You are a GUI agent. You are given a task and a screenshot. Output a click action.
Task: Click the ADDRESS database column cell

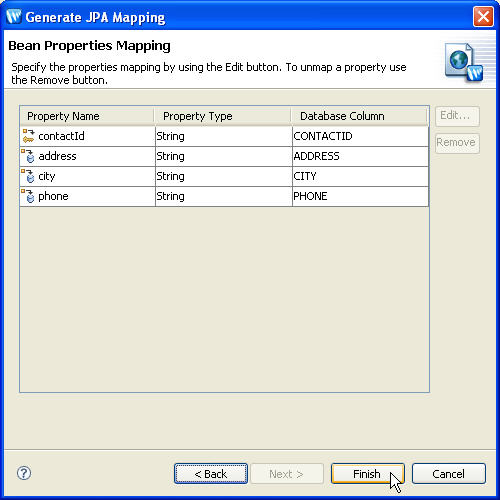(360, 156)
